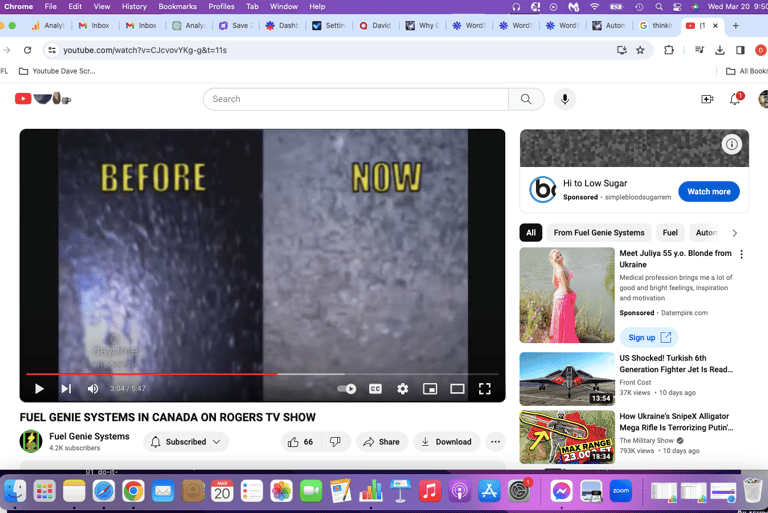768x513 pixels.
Task: Open YouTube notifications bell
Action: pyautogui.click(x=735, y=99)
